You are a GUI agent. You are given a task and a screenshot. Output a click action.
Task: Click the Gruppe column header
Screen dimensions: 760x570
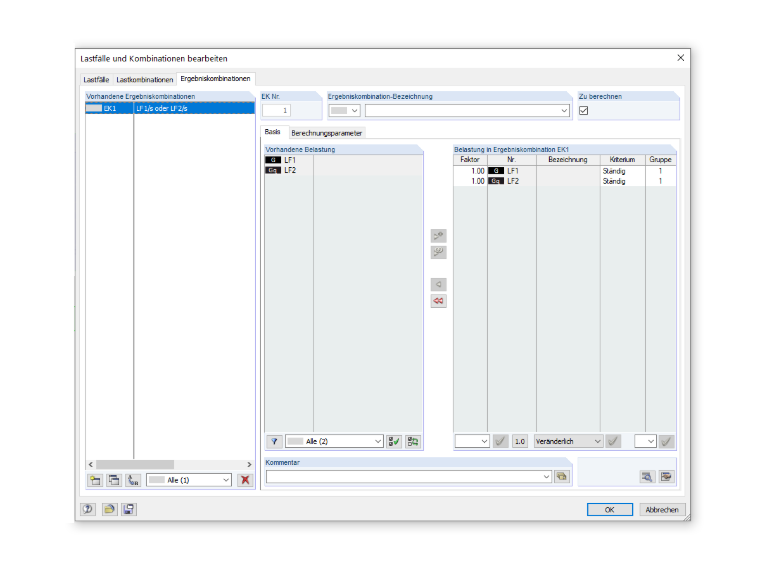point(661,159)
